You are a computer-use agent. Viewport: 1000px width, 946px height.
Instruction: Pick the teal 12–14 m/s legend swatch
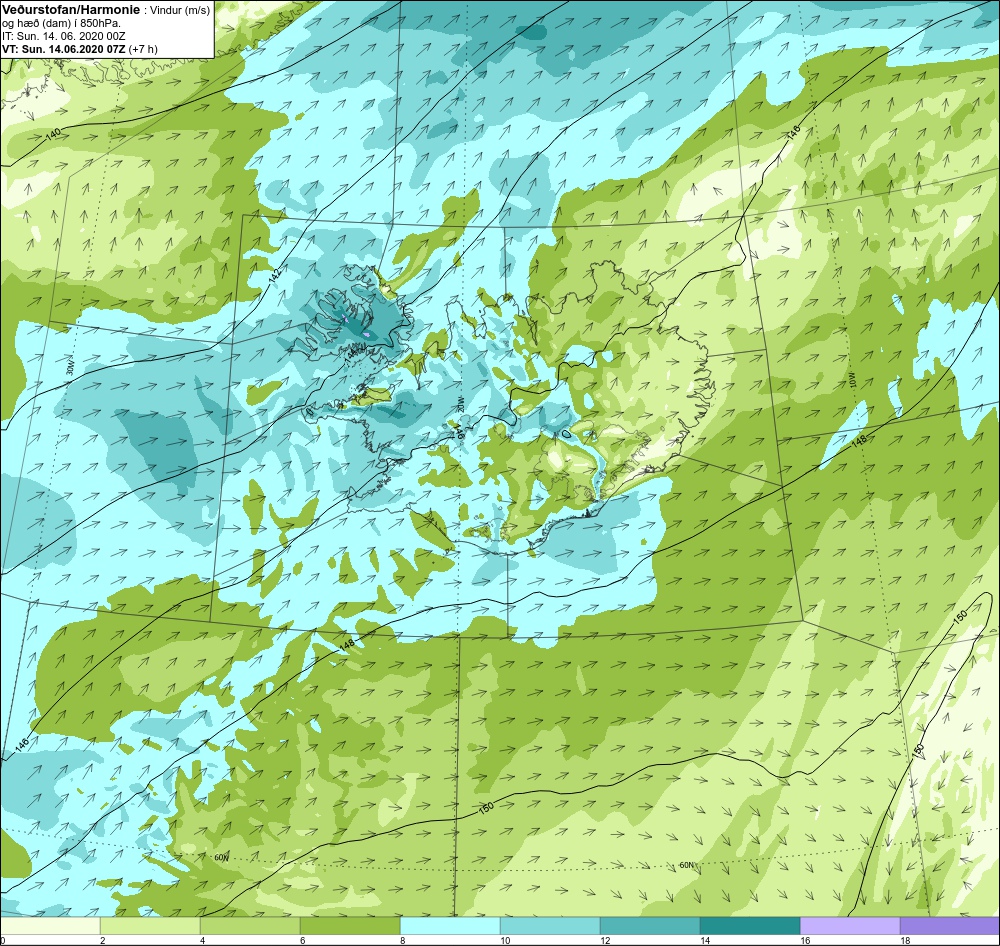tap(650, 926)
